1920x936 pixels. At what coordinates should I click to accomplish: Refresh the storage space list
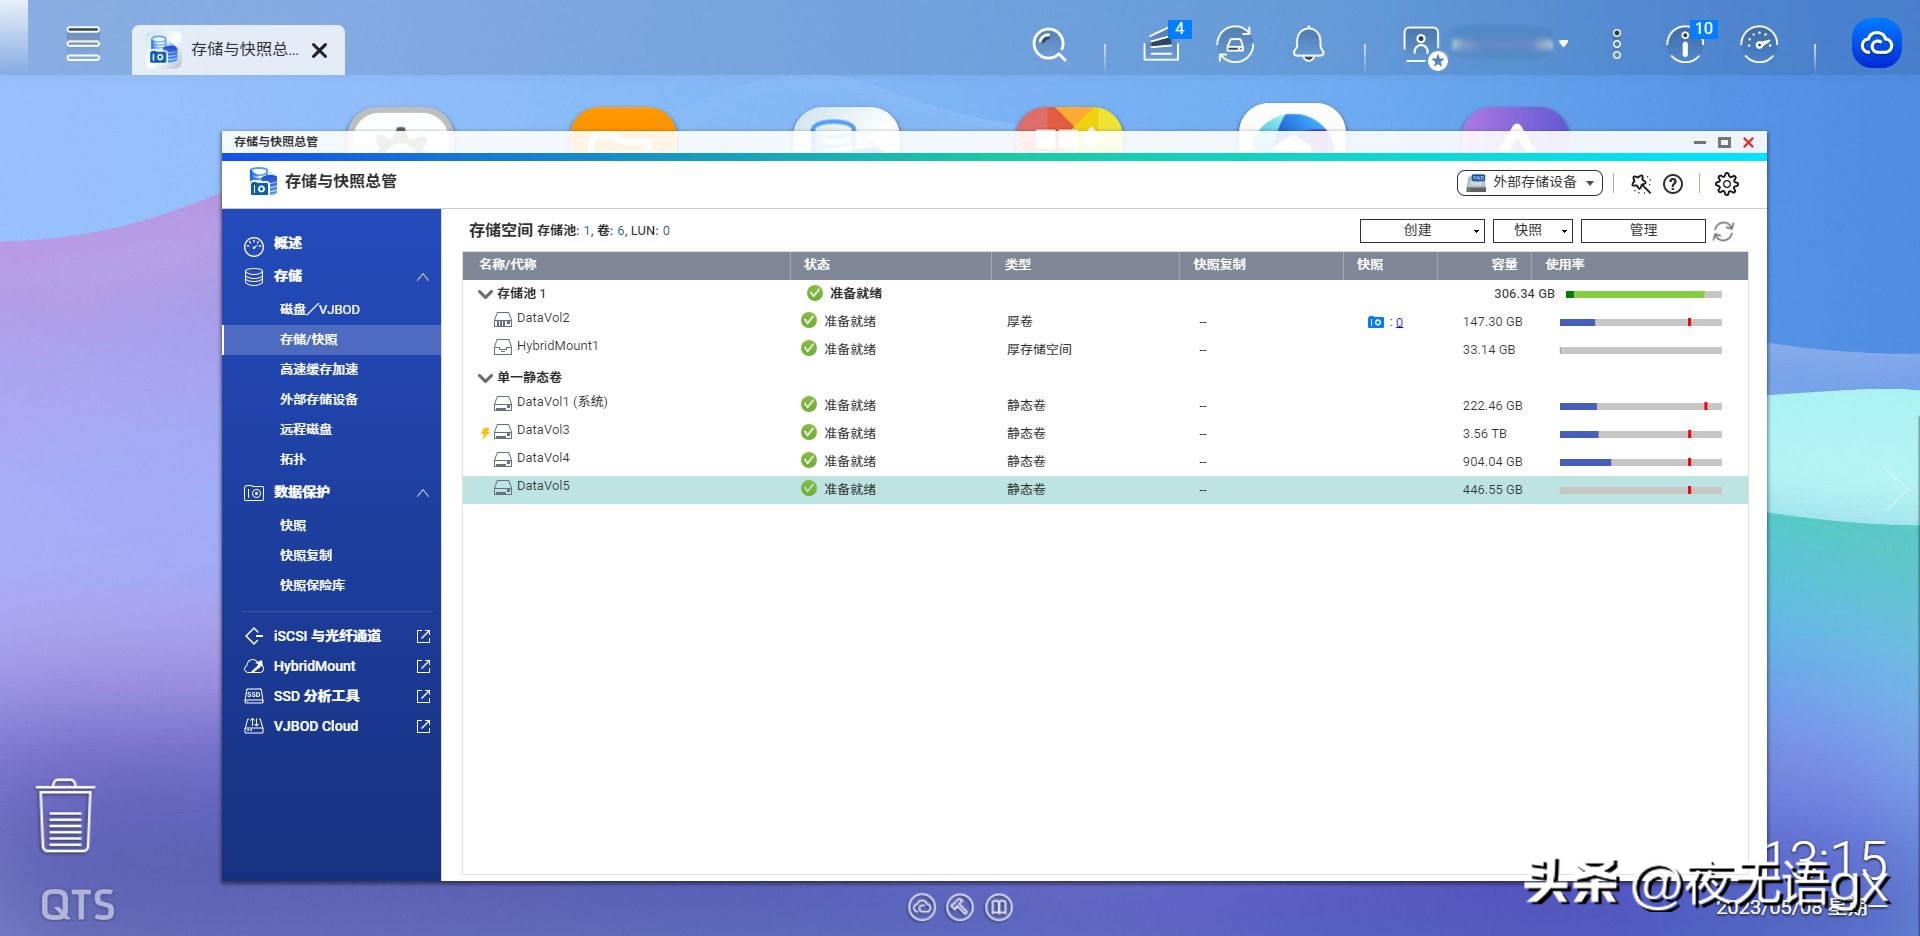point(1723,232)
